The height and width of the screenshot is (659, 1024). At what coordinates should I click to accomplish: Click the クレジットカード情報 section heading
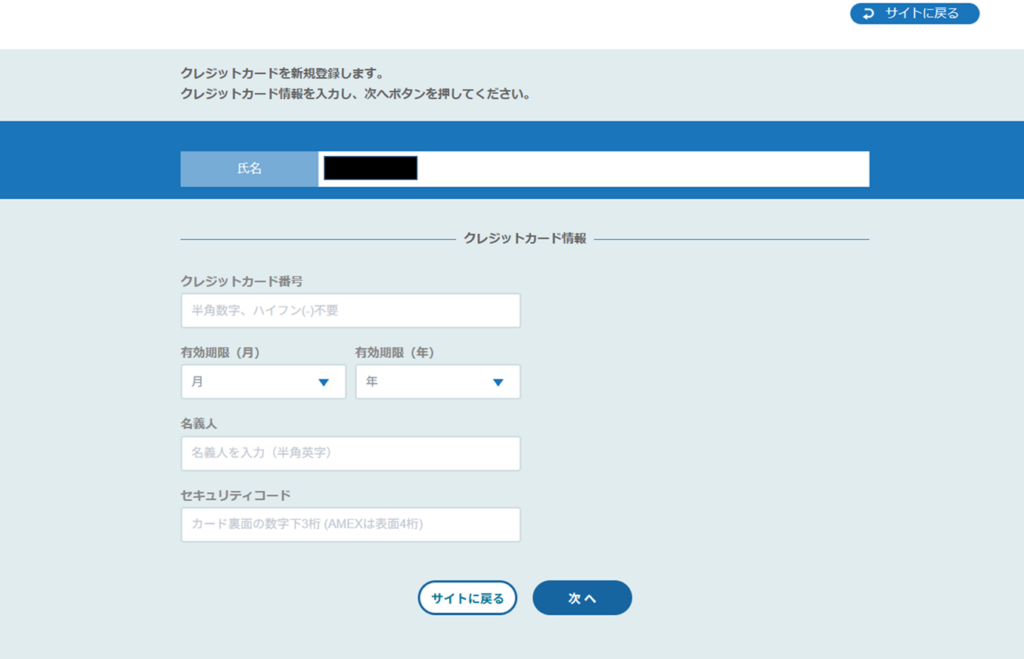click(525, 239)
